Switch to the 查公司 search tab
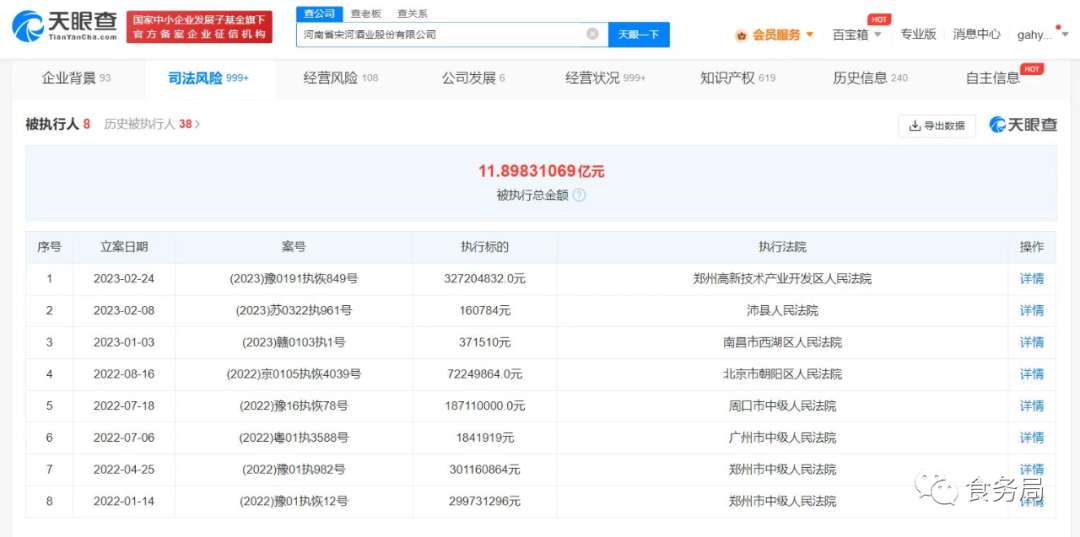The height and width of the screenshot is (537, 1080). point(319,13)
